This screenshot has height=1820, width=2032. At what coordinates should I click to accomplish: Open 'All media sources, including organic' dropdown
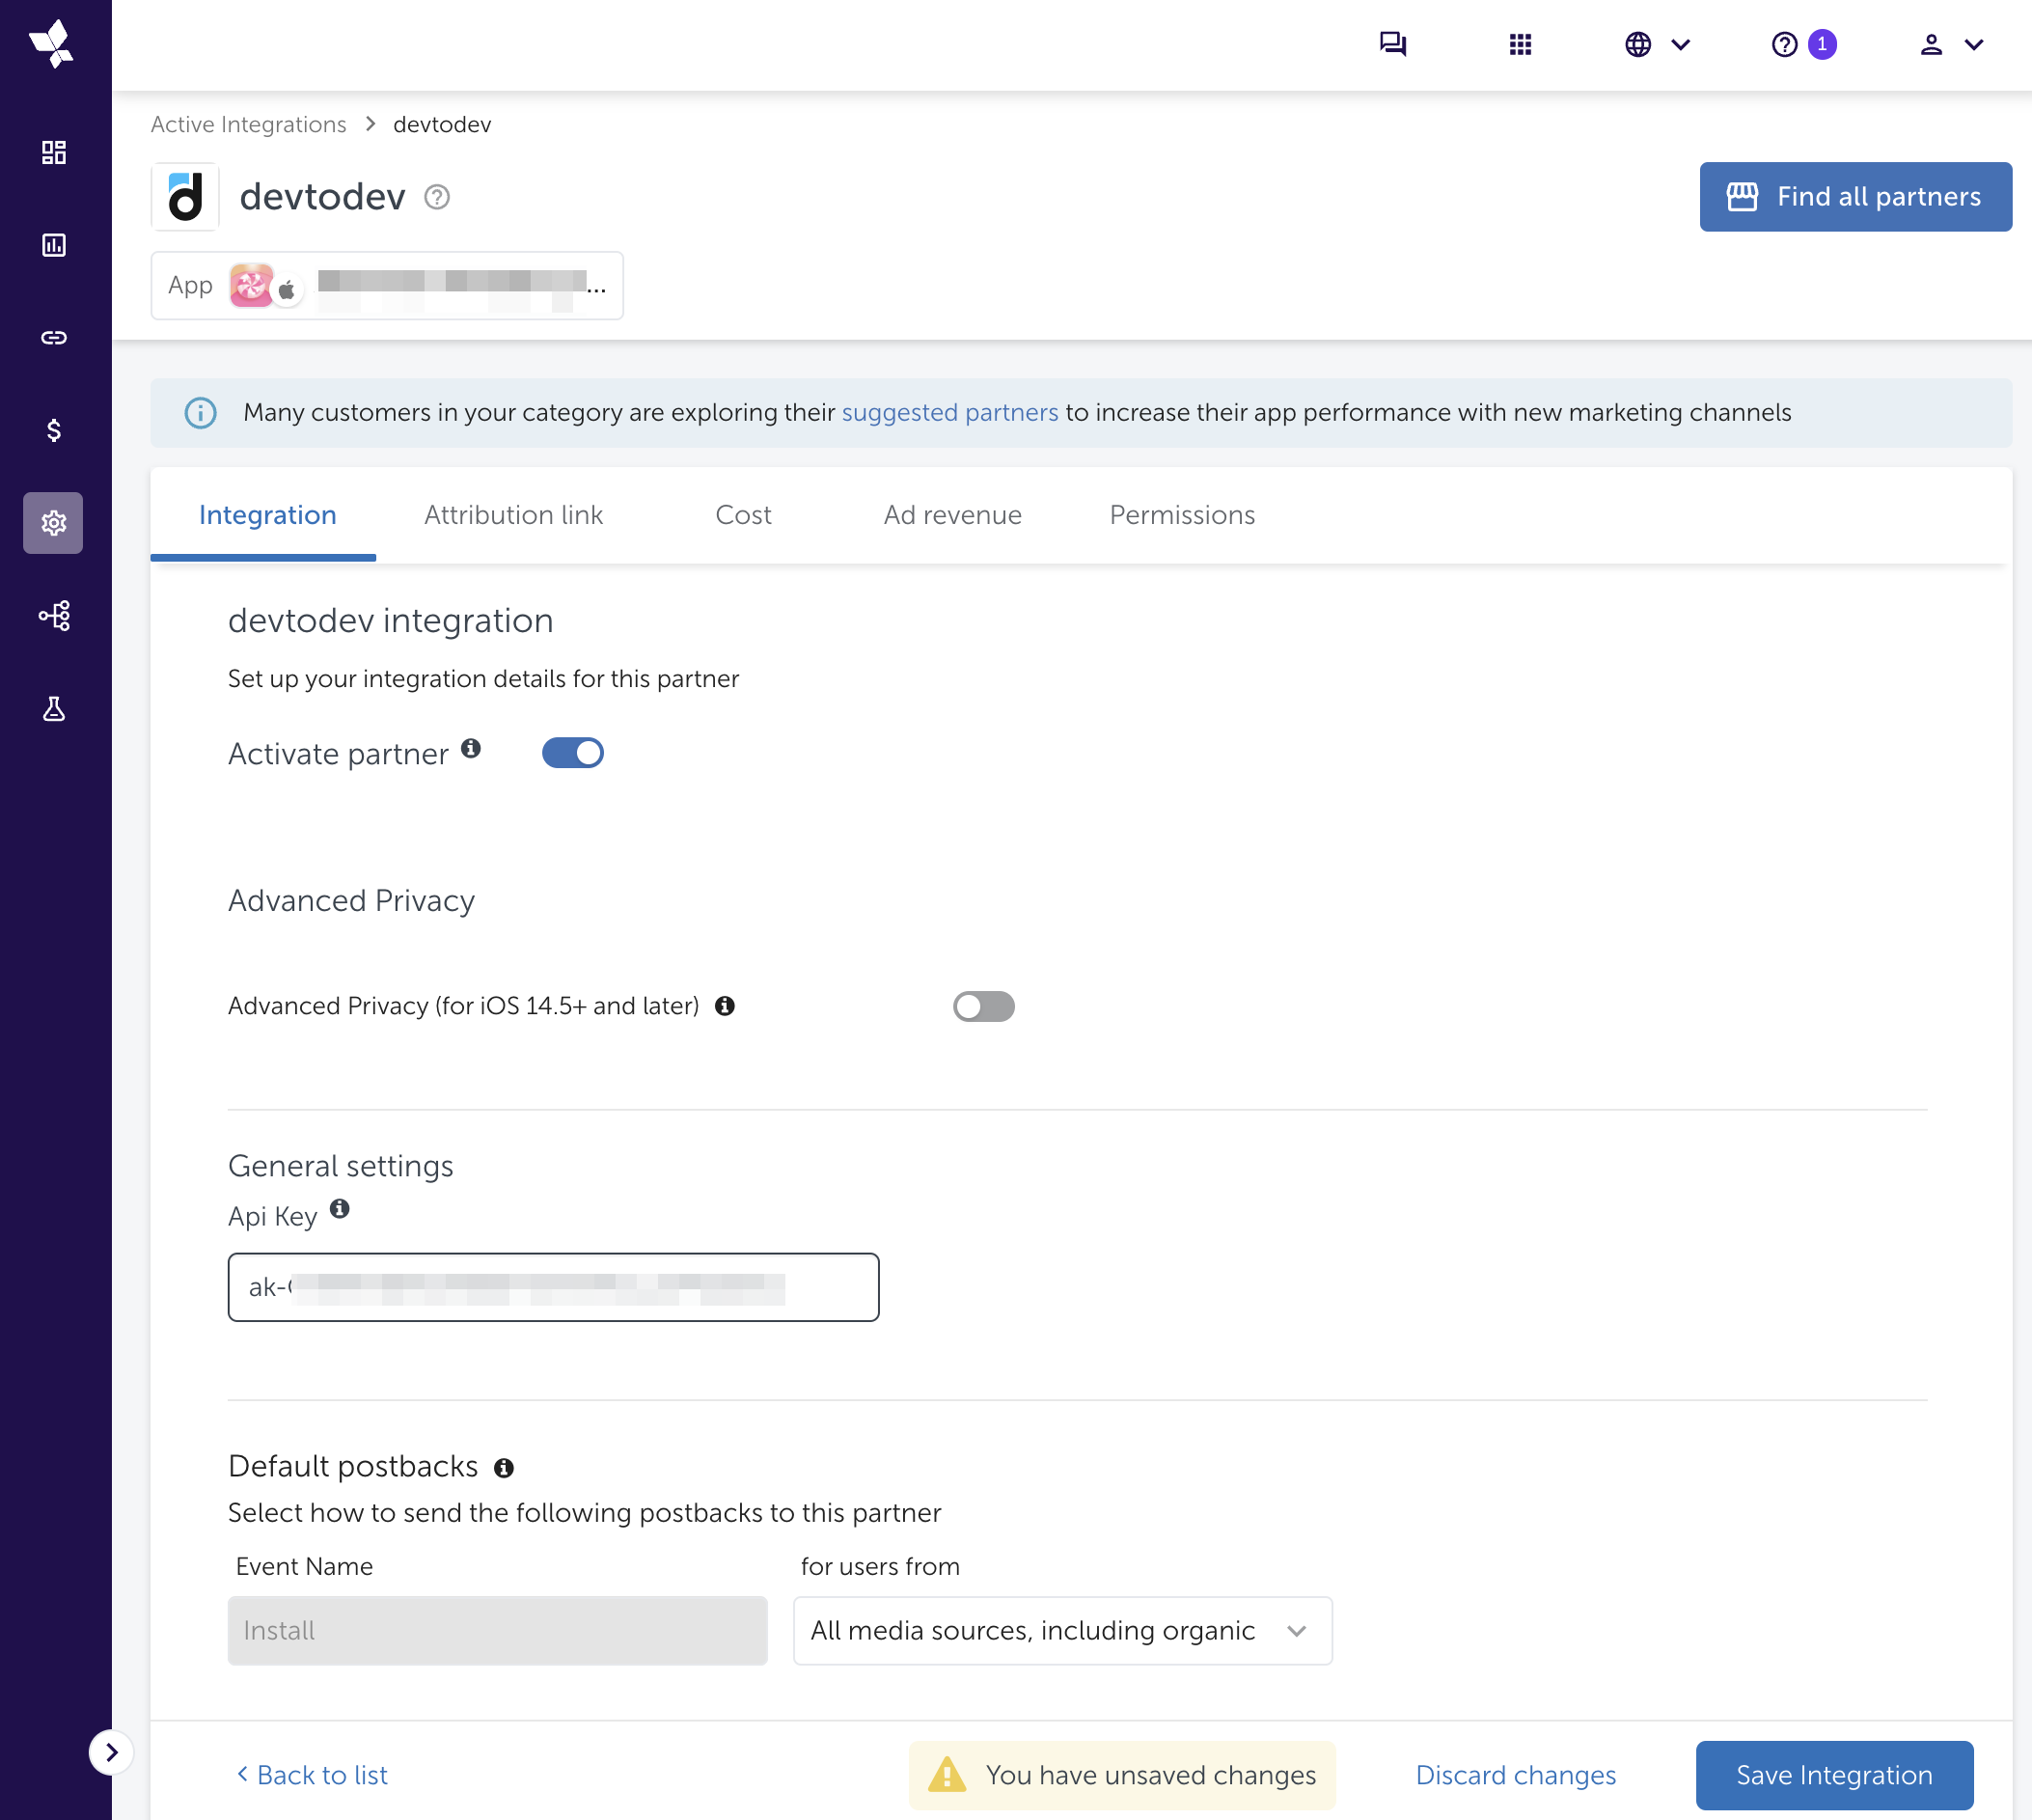click(1062, 1631)
